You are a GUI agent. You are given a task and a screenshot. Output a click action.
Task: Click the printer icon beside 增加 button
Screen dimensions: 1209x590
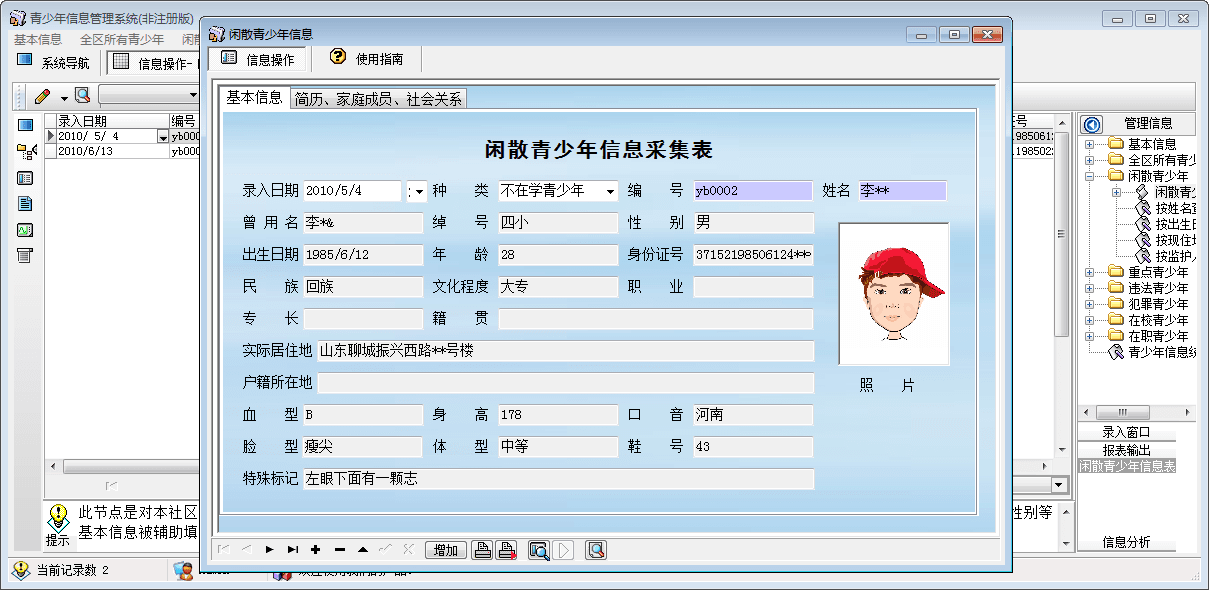tap(482, 549)
